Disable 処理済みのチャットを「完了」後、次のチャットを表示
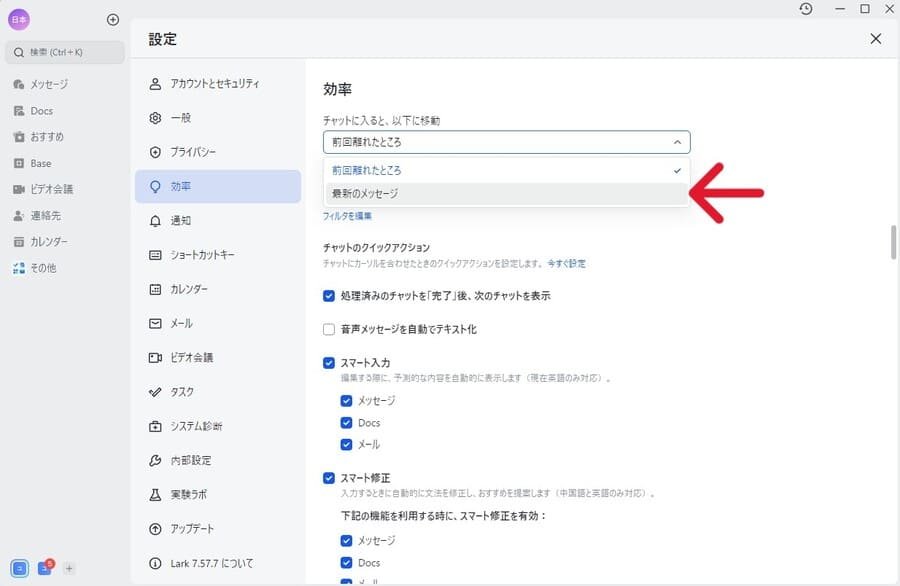Viewport: 900px width, 586px height. tap(328, 296)
